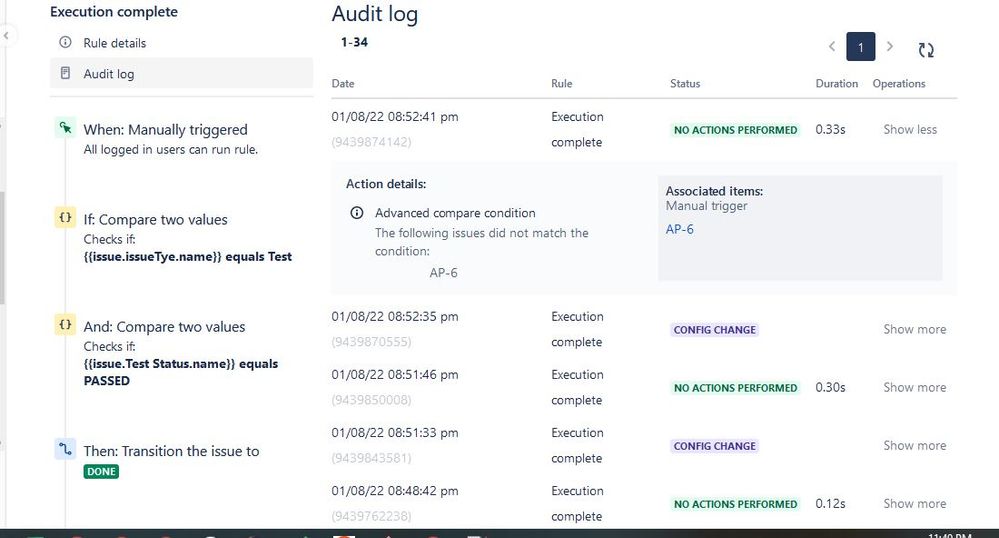Select the manual trigger cursor icon

(x=65, y=128)
